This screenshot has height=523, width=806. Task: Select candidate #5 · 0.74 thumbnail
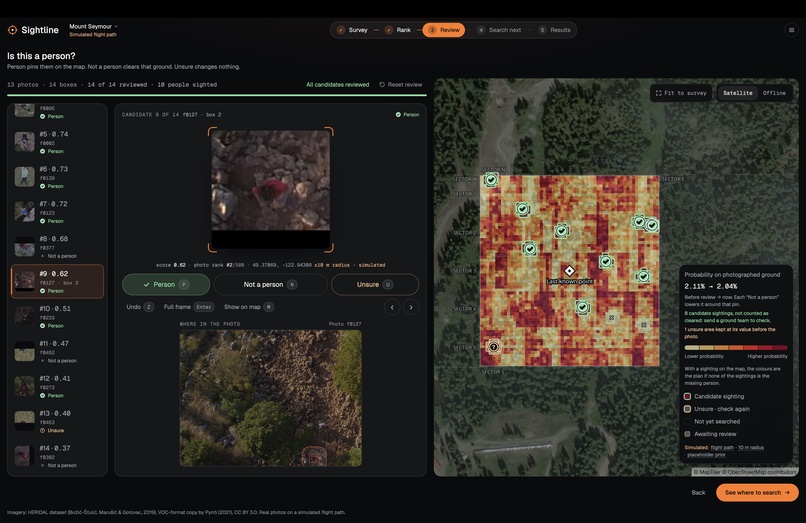pos(24,142)
